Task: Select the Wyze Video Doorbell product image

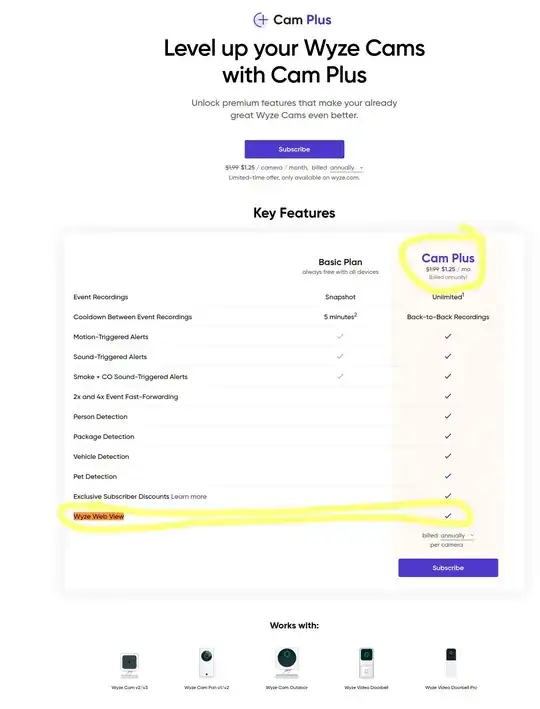Action: [366, 662]
